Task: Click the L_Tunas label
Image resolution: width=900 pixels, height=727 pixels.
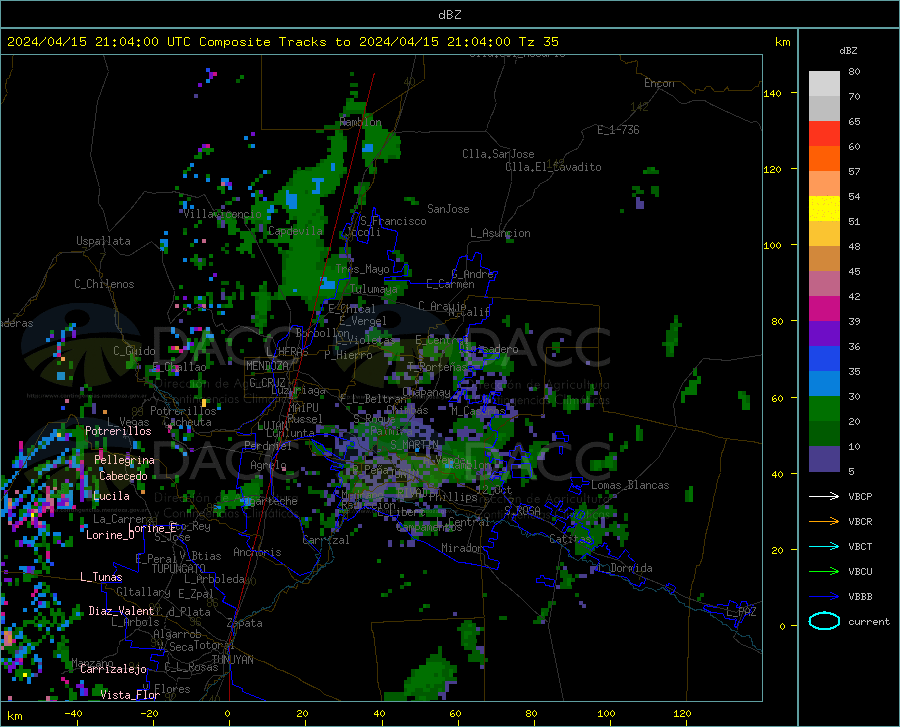Action: 101,577
